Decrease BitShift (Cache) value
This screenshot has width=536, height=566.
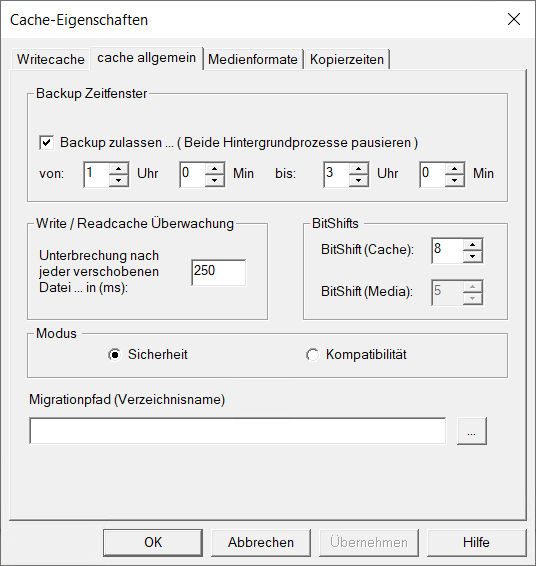click(472, 256)
